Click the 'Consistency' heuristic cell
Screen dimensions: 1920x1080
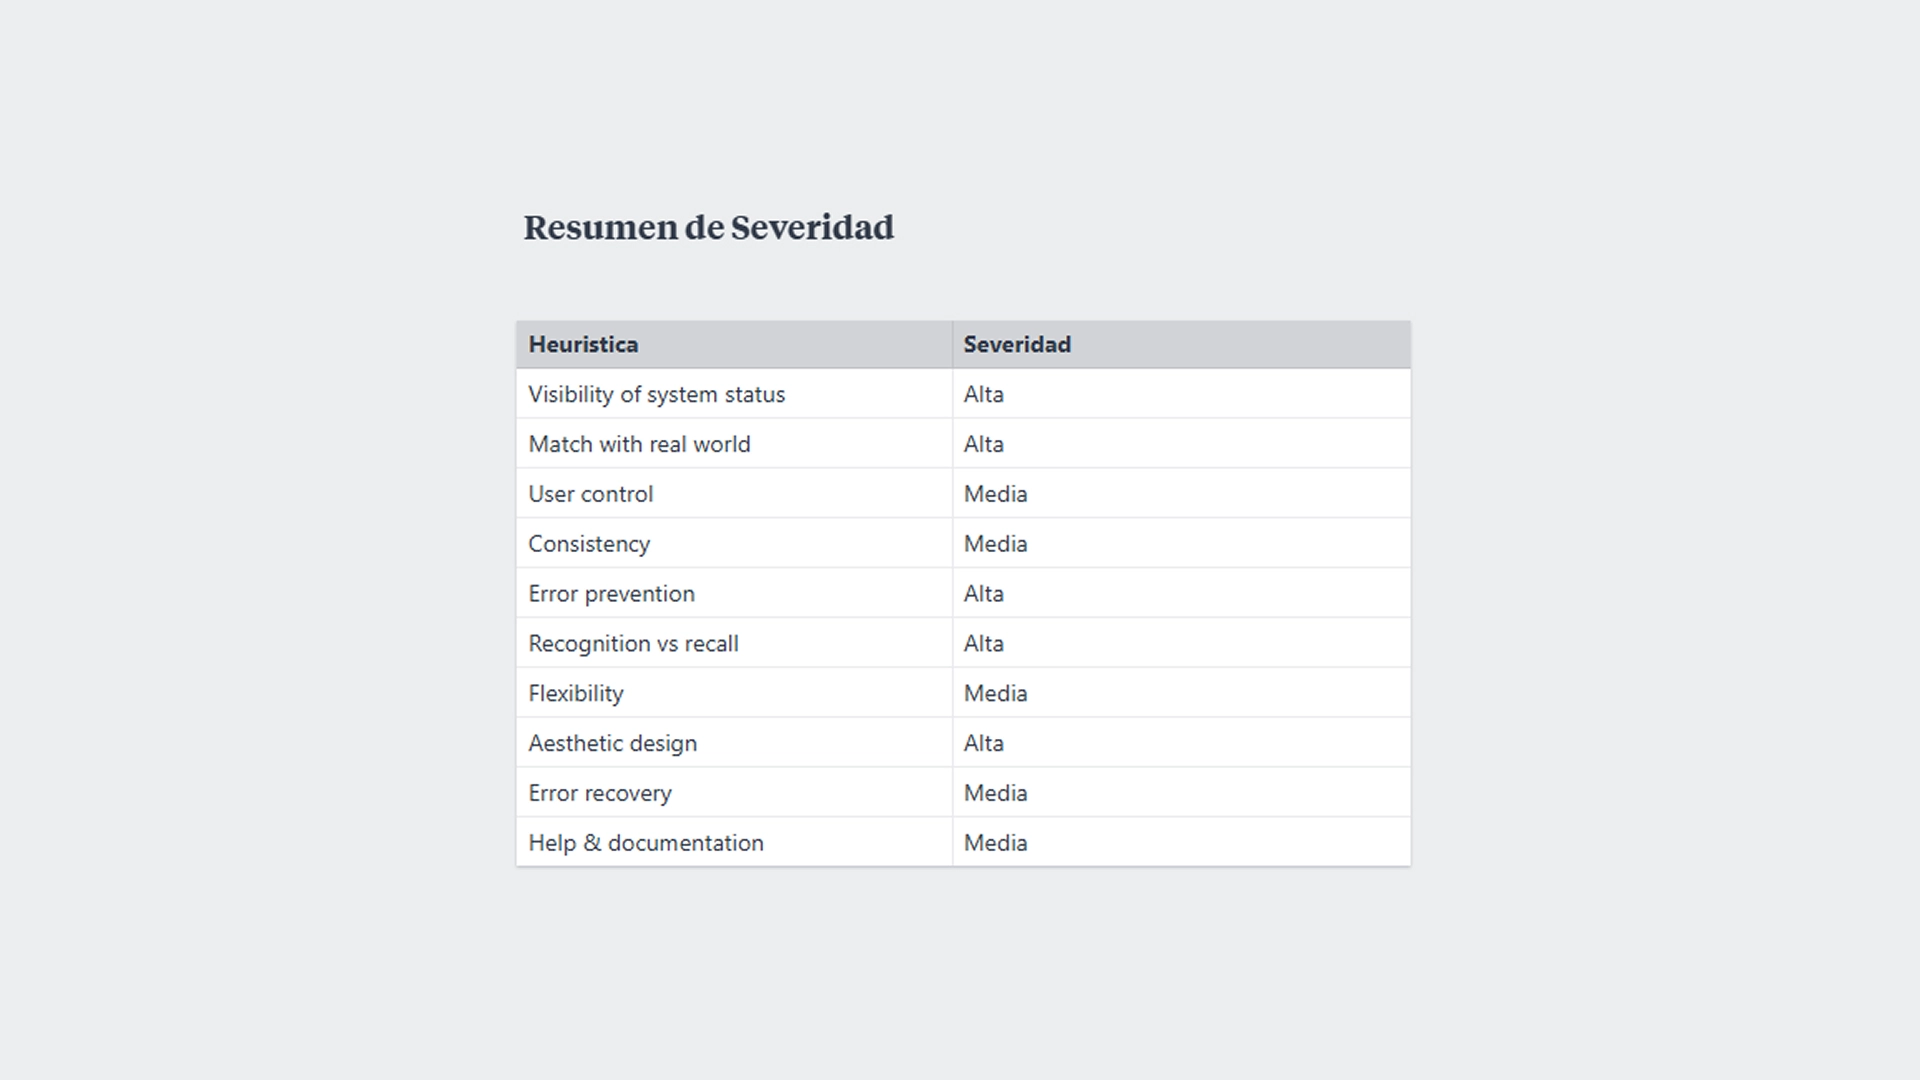589,545
